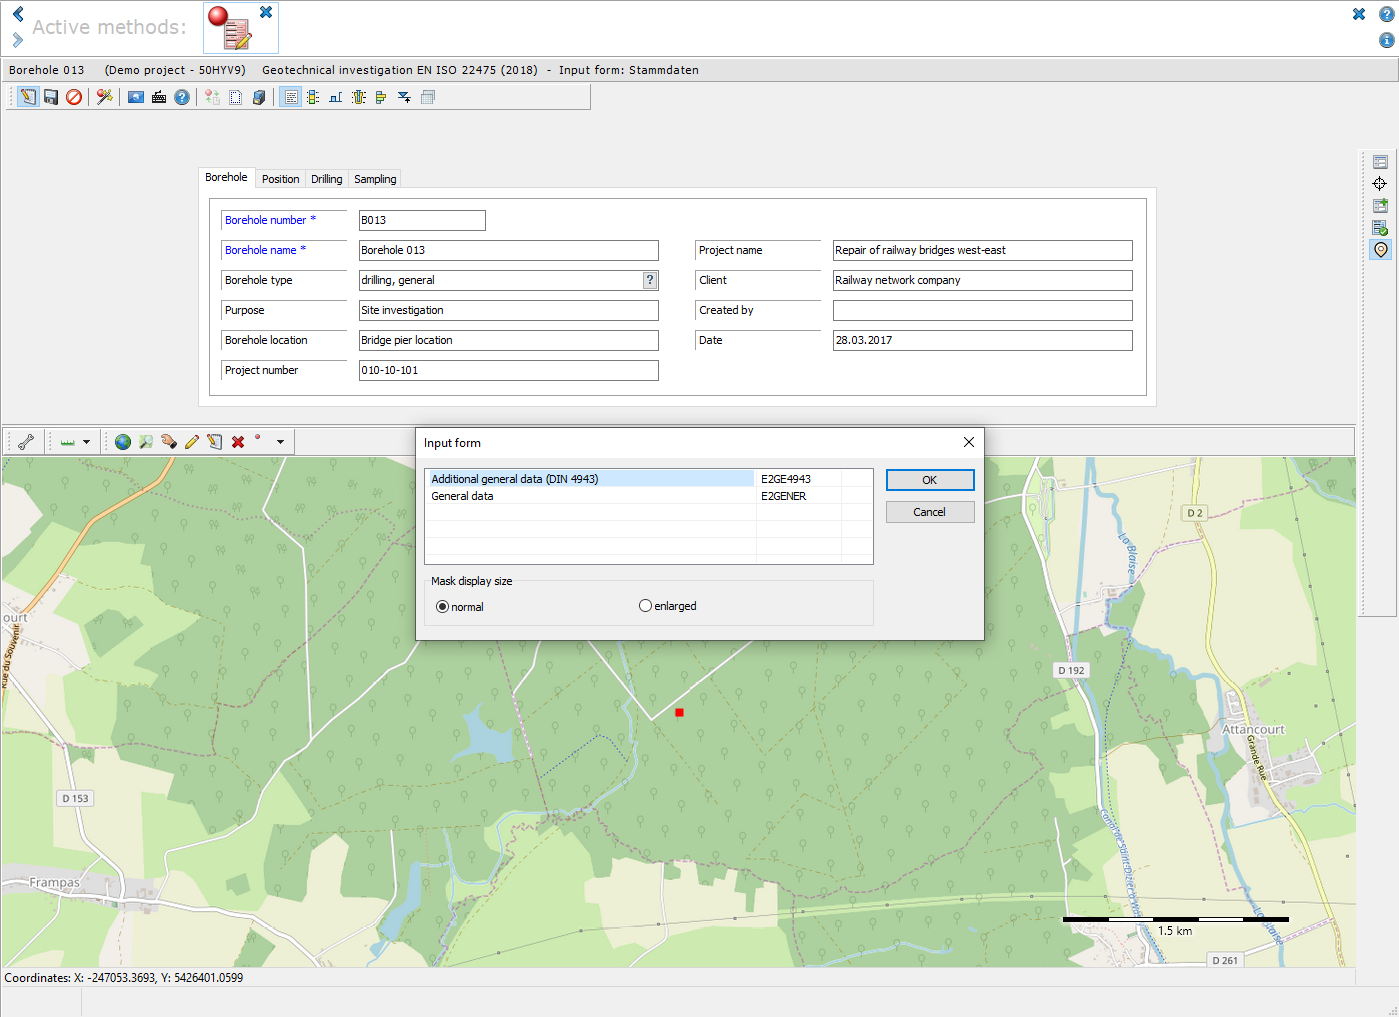Click the yellow borehole installation icon
Screen dimensions: 1399x1017
pyautogui.click(x=359, y=97)
